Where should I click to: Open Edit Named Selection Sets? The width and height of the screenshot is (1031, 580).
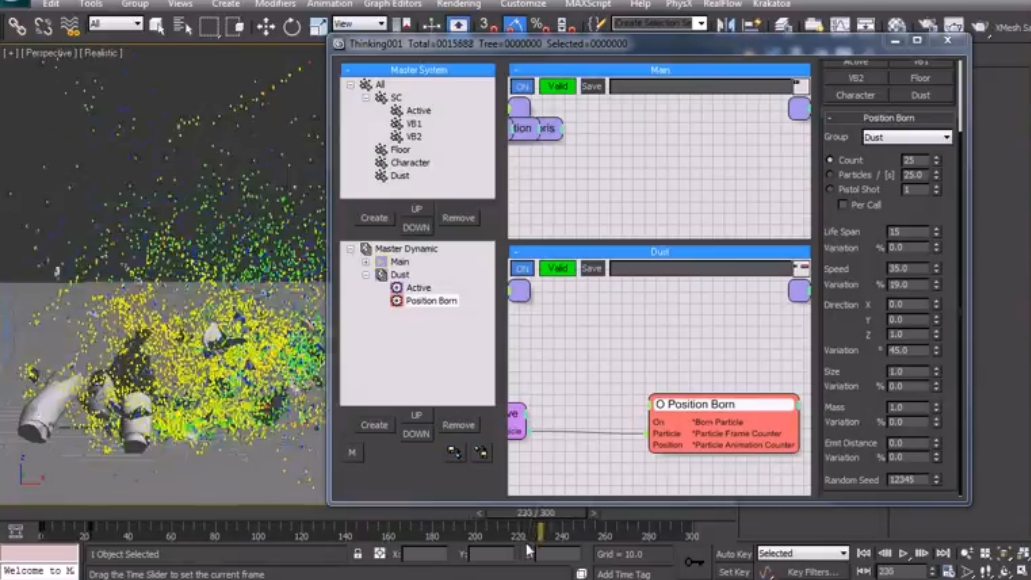596,25
